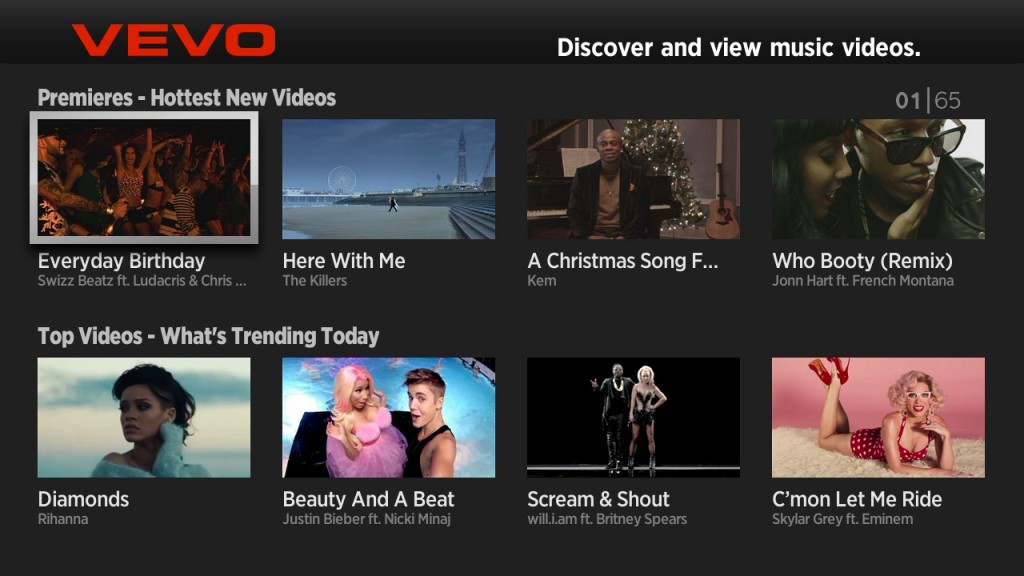Select the C'mon Let Me Ride thumbnail
The height and width of the screenshot is (576, 1024).
coord(878,417)
